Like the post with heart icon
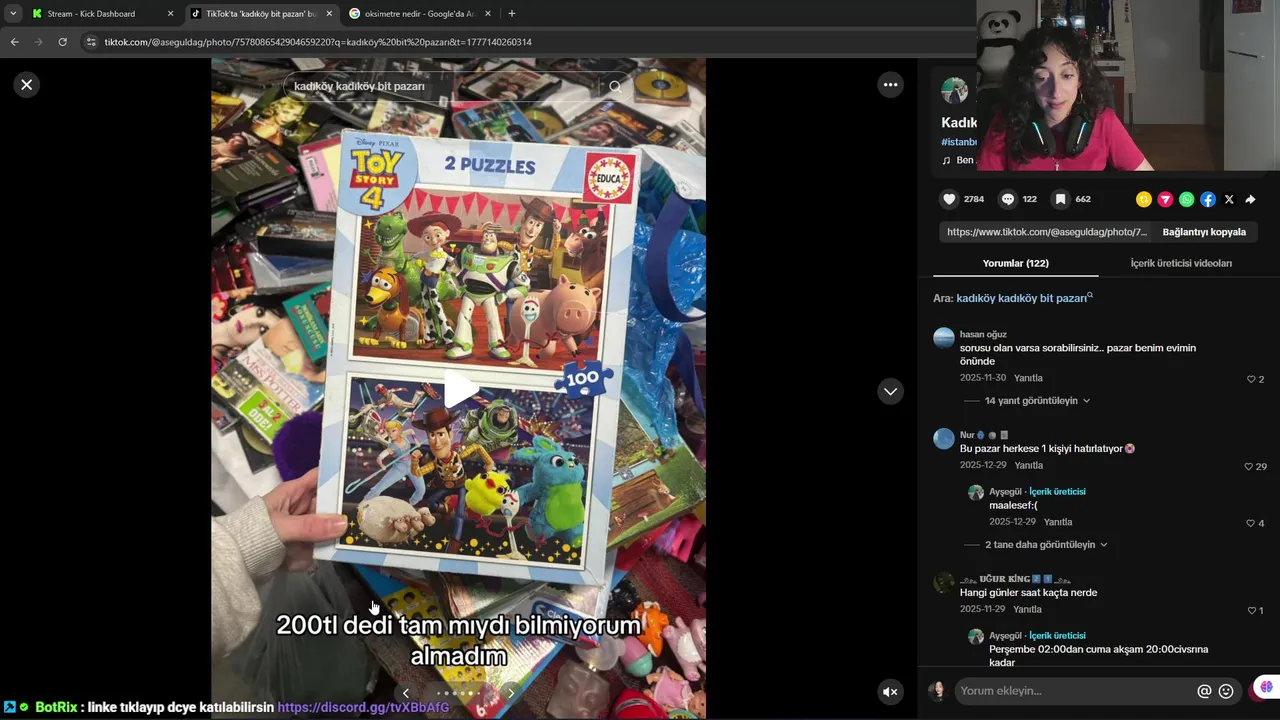The width and height of the screenshot is (1280, 720). tap(950, 199)
